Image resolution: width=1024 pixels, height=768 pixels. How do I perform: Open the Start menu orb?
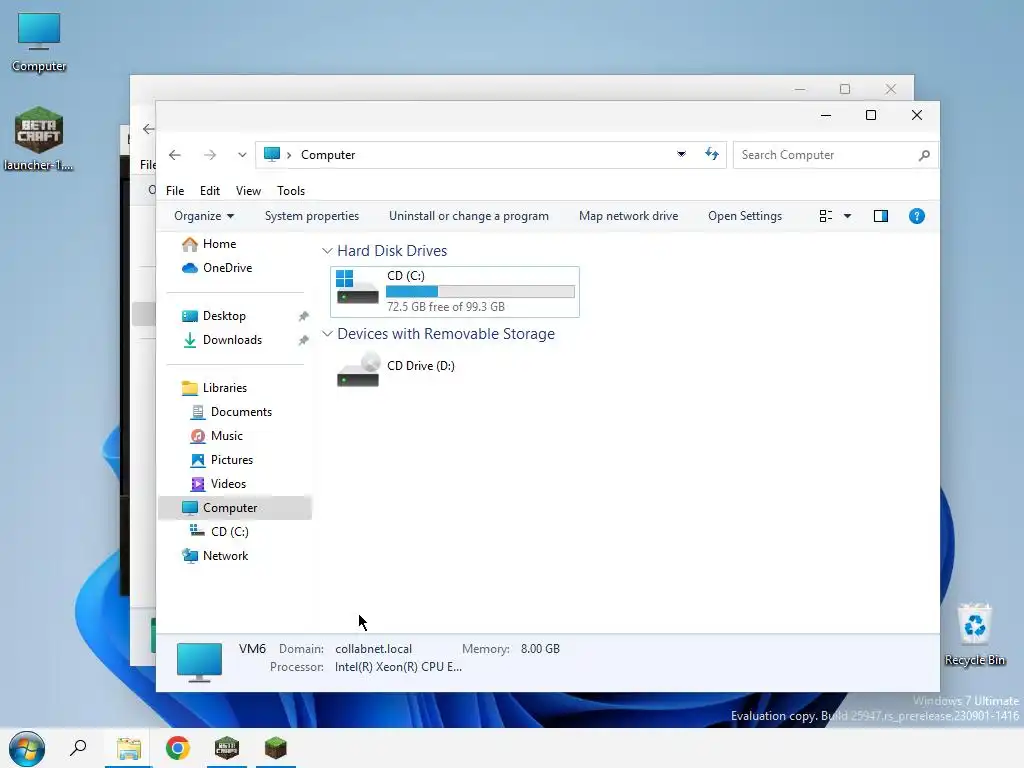click(x=27, y=748)
